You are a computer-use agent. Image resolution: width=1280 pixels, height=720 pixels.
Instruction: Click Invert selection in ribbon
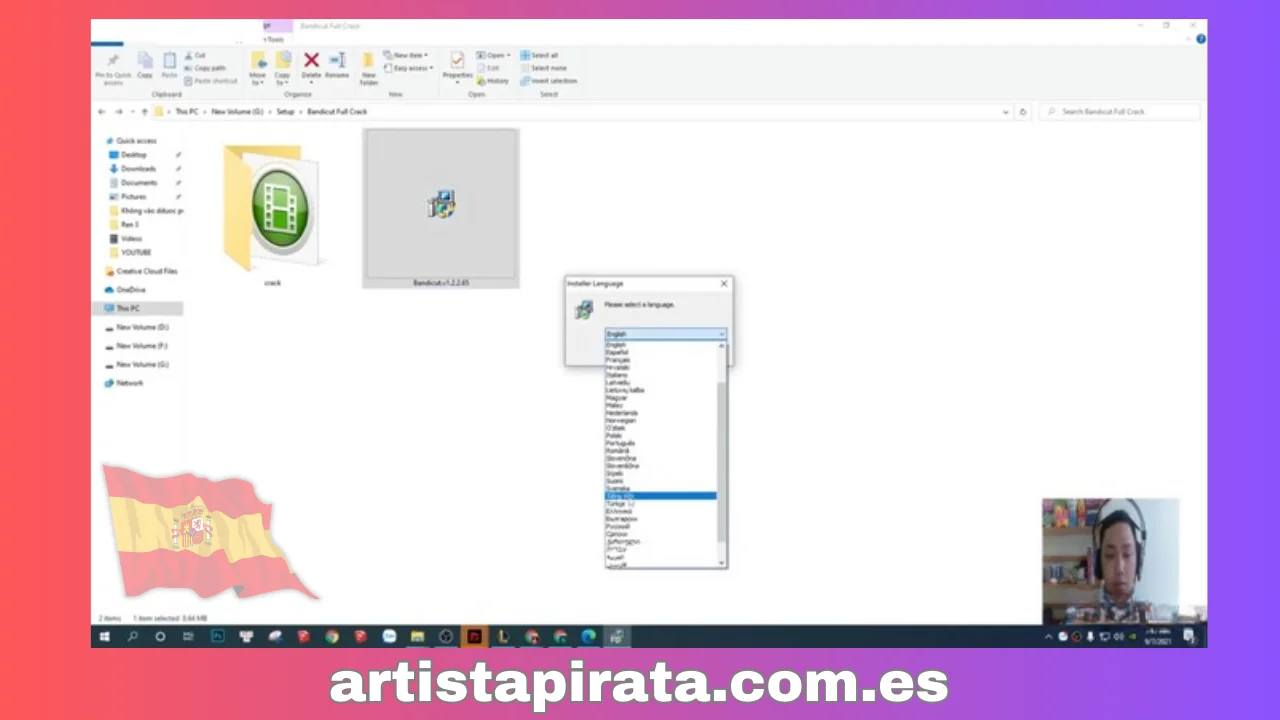click(x=549, y=81)
